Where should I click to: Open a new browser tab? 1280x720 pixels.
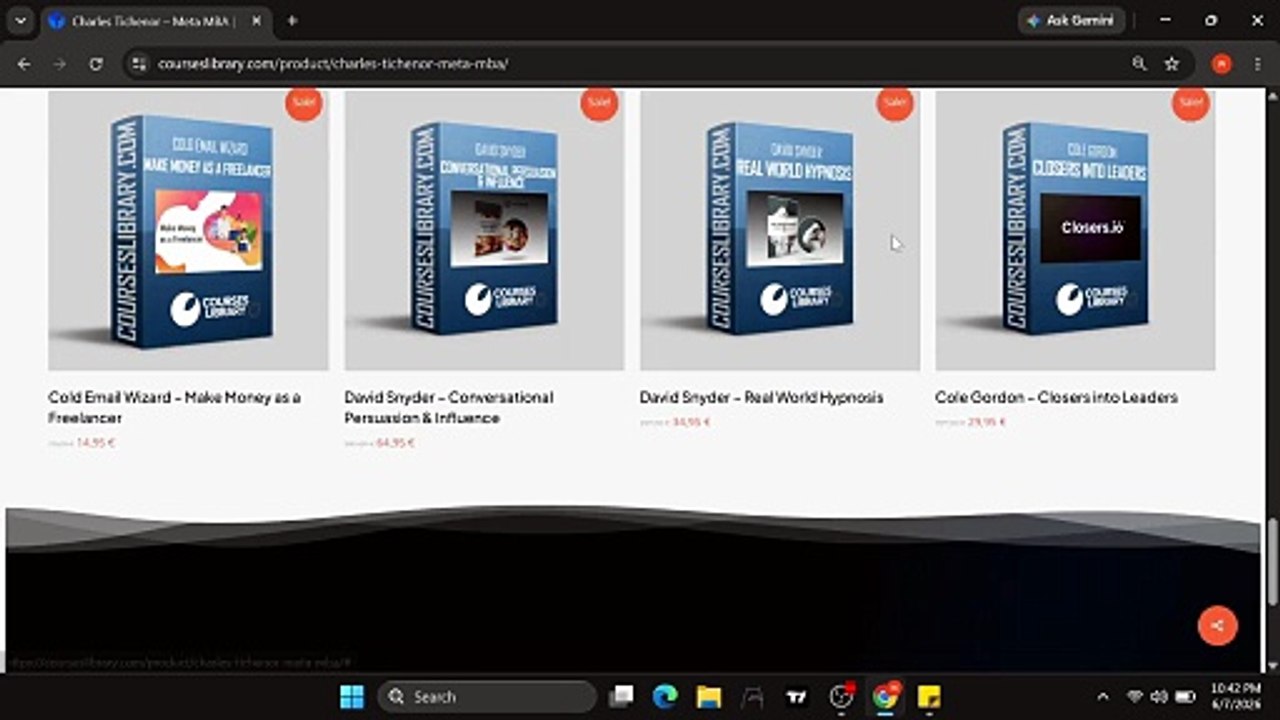(292, 20)
